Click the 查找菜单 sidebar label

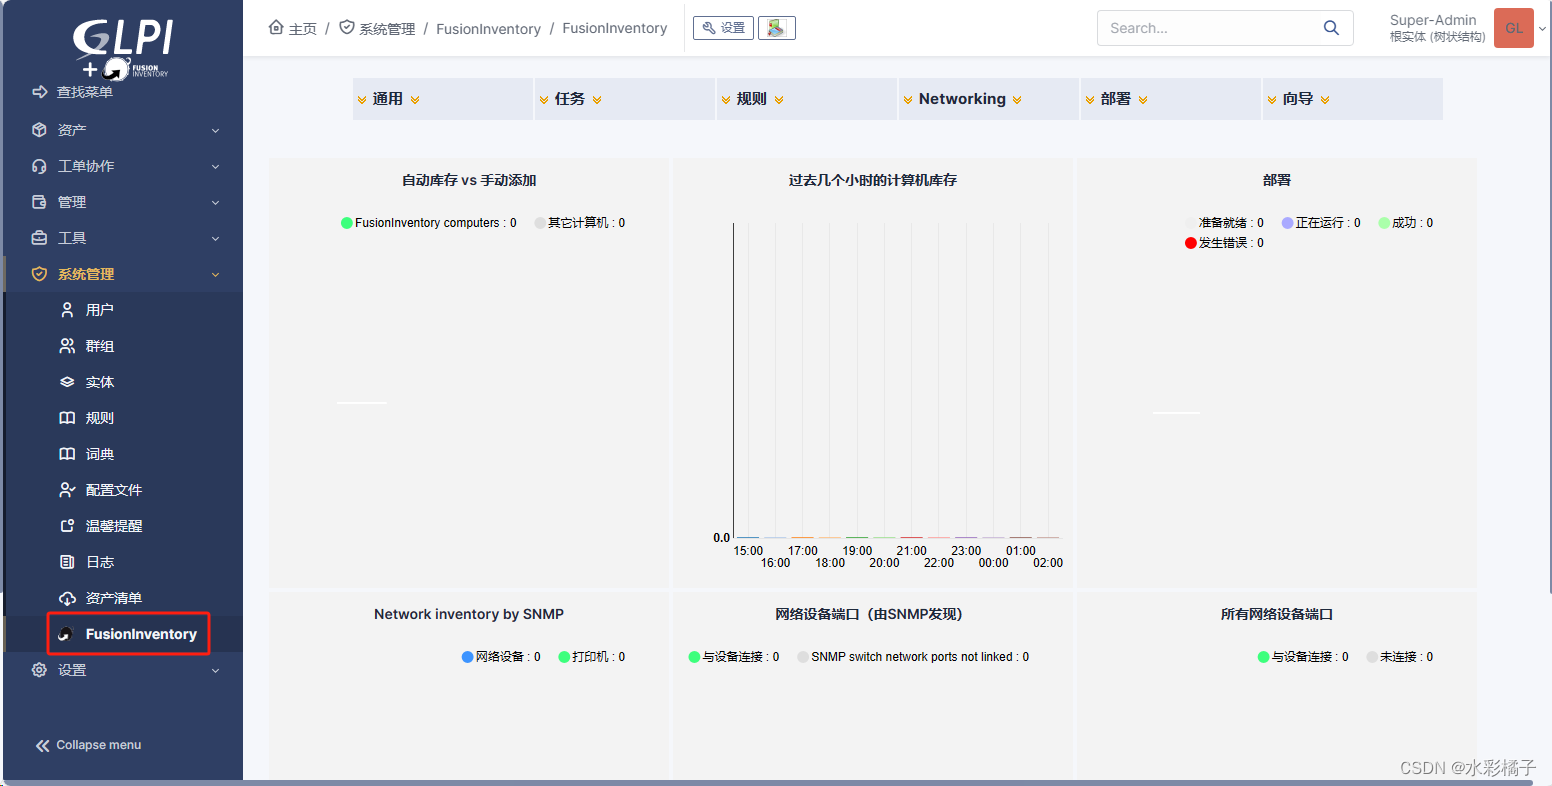point(85,92)
